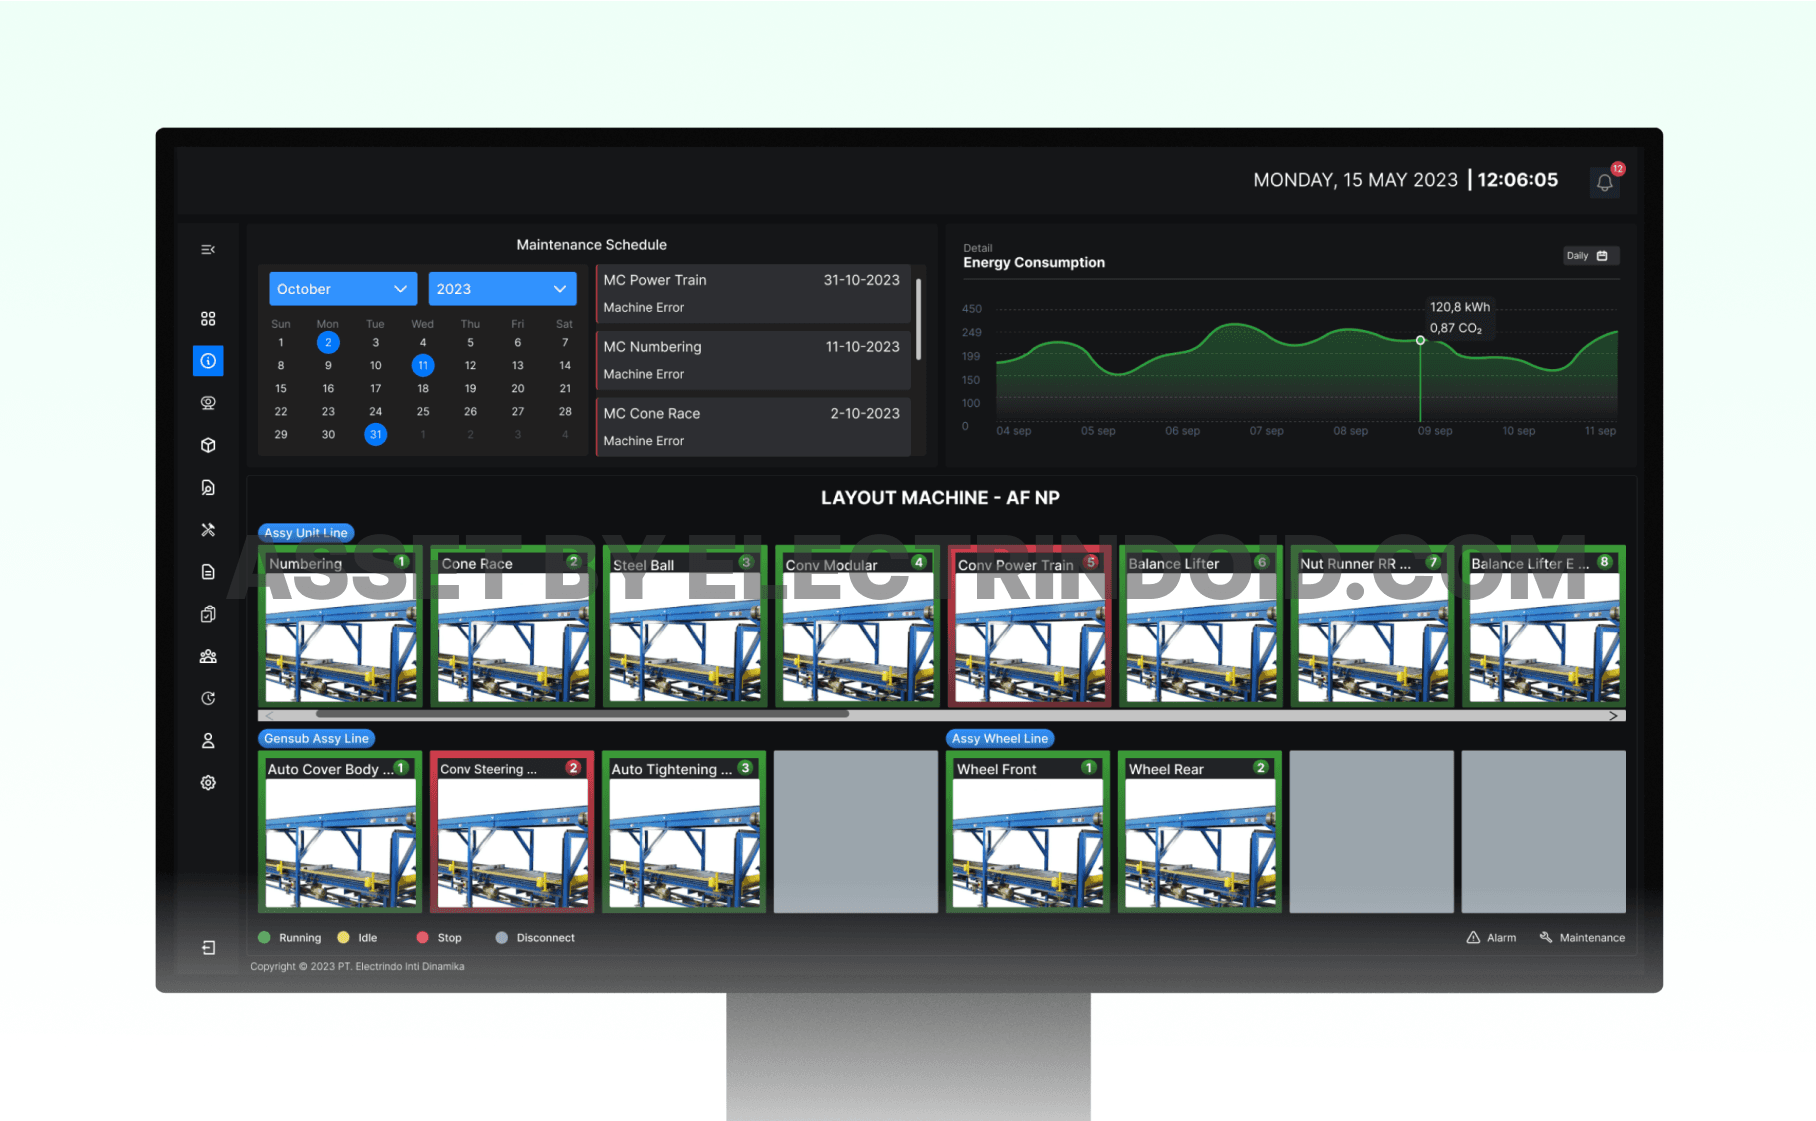Open the 2023 year dropdown

[502, 289]
